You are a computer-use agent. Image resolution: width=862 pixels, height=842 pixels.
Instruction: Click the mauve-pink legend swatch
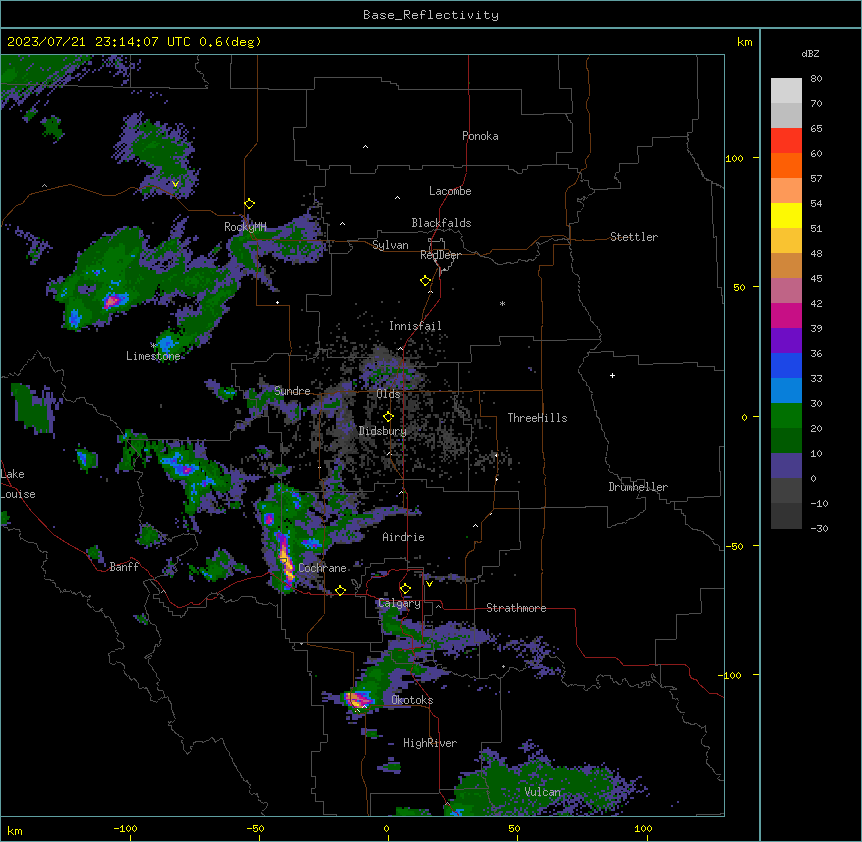[786, 290]
